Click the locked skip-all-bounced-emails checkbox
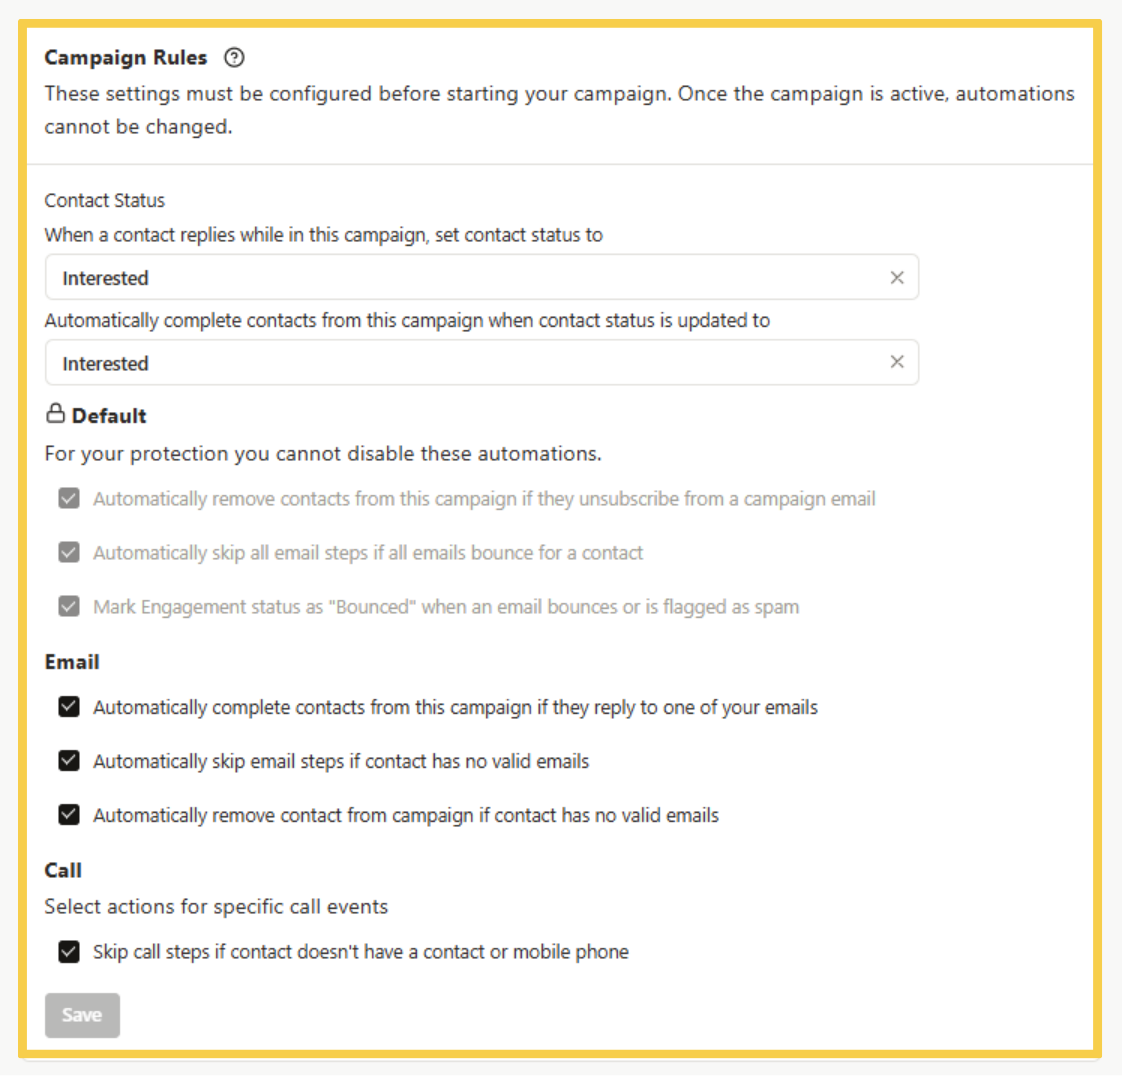This screenshot has width=1122, height=1076. (68, 552)
